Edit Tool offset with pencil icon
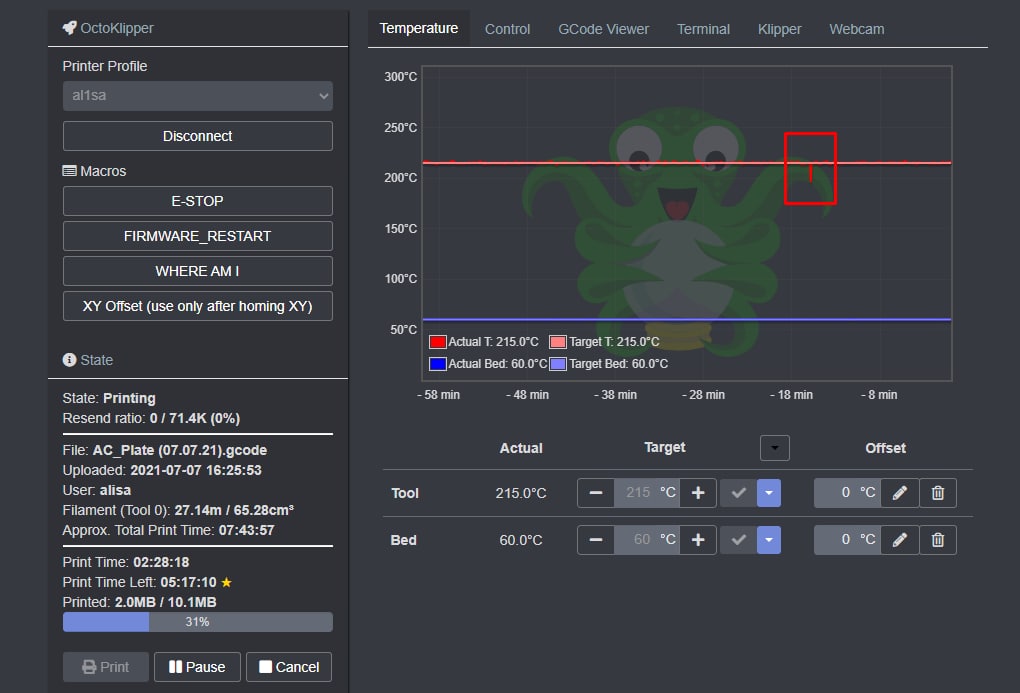1020x693 pixels. tap(900, 493)
